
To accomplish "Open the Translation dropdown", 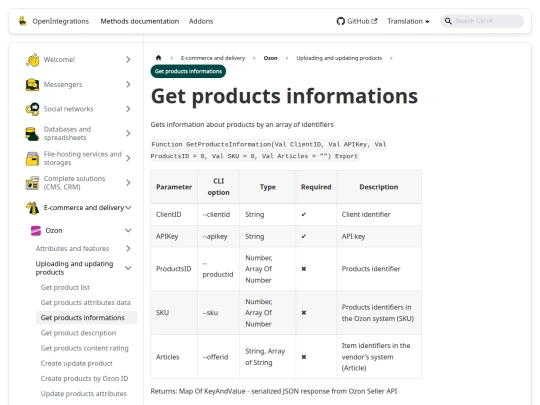I will coord(408,21).
